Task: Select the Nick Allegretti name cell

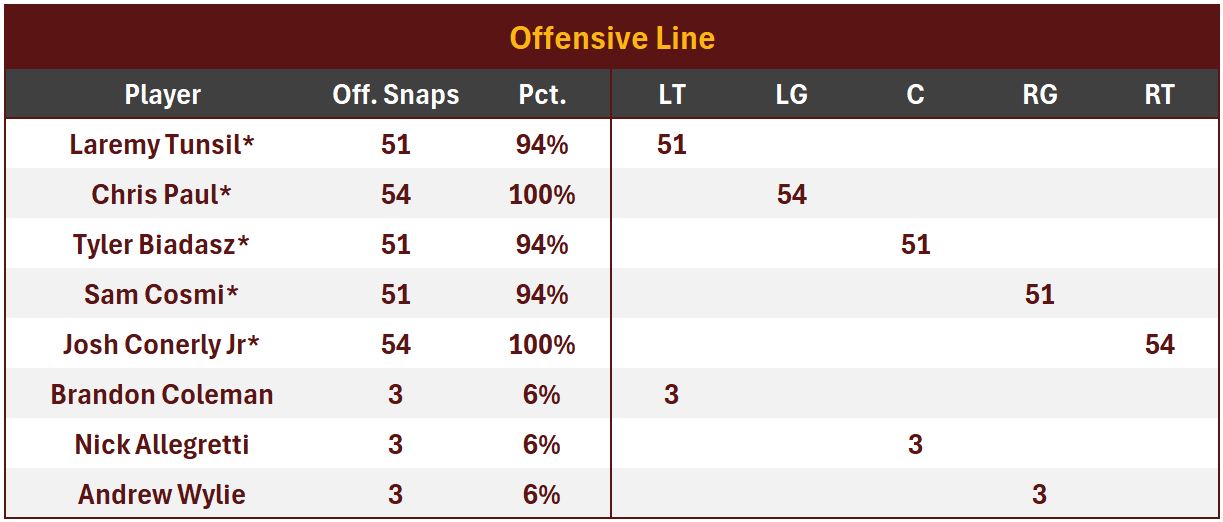Action: [162, 445]
